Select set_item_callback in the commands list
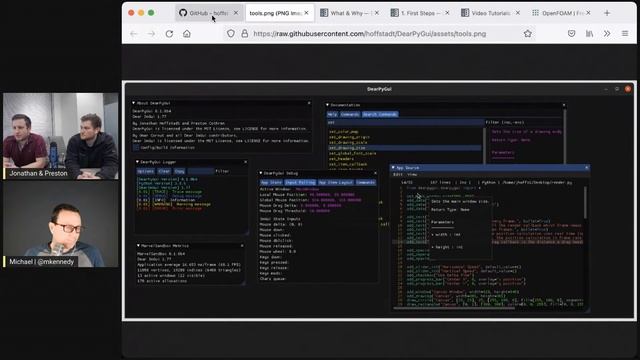 pyautogui.click(x=348, y=164)
